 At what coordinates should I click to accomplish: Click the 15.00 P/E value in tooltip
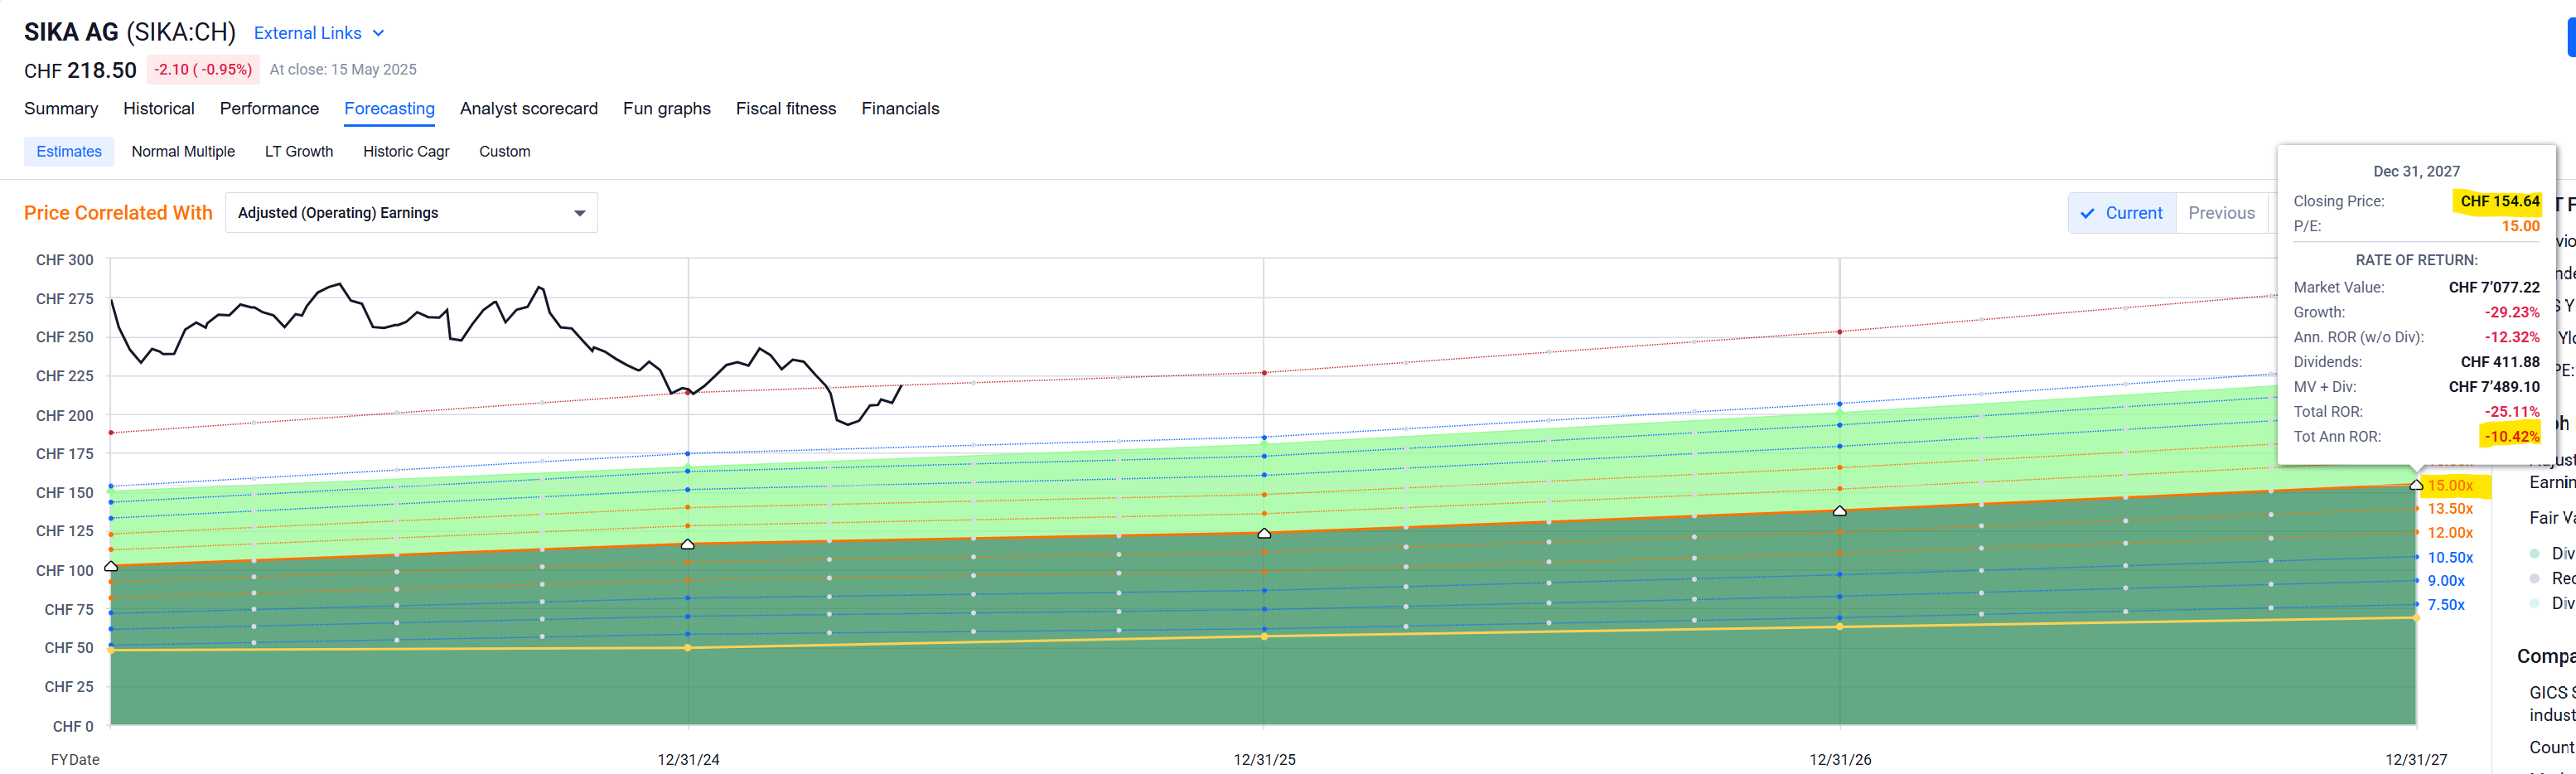click(2520, 226)
